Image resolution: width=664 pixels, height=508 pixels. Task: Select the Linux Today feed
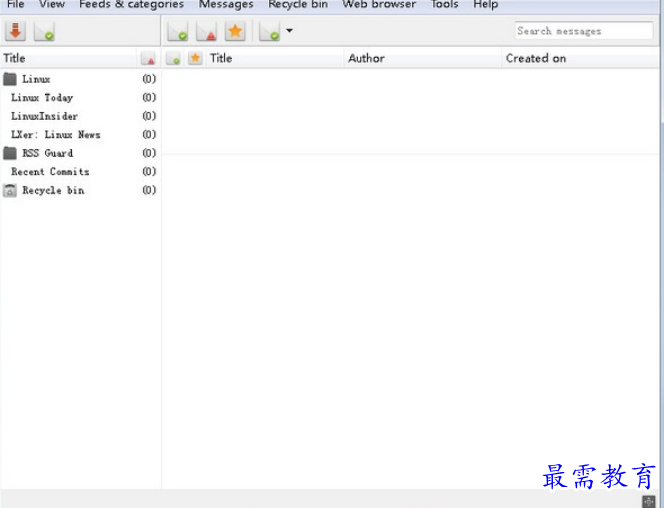[x=80, y=97]
